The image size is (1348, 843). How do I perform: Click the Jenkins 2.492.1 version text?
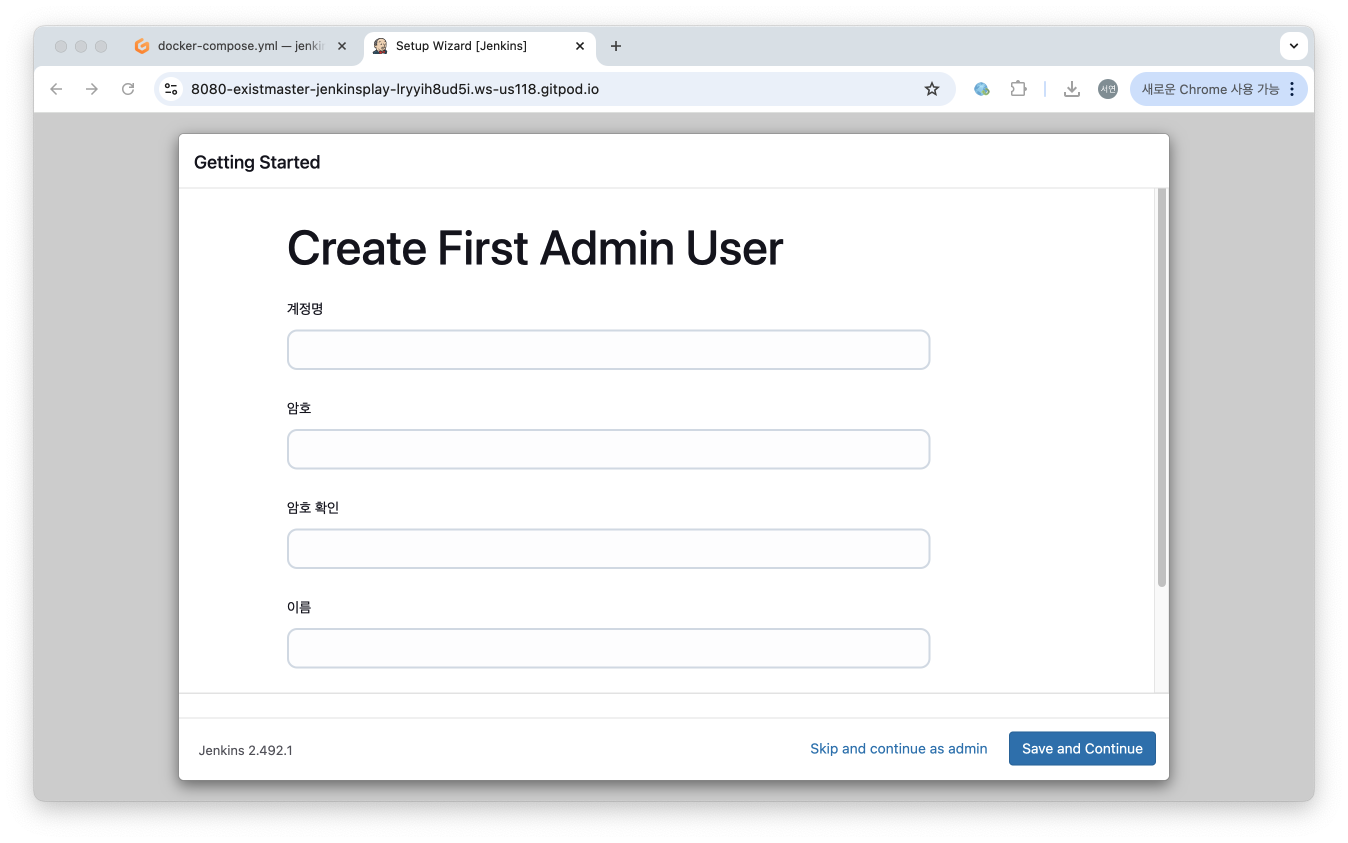coord(245,750)
